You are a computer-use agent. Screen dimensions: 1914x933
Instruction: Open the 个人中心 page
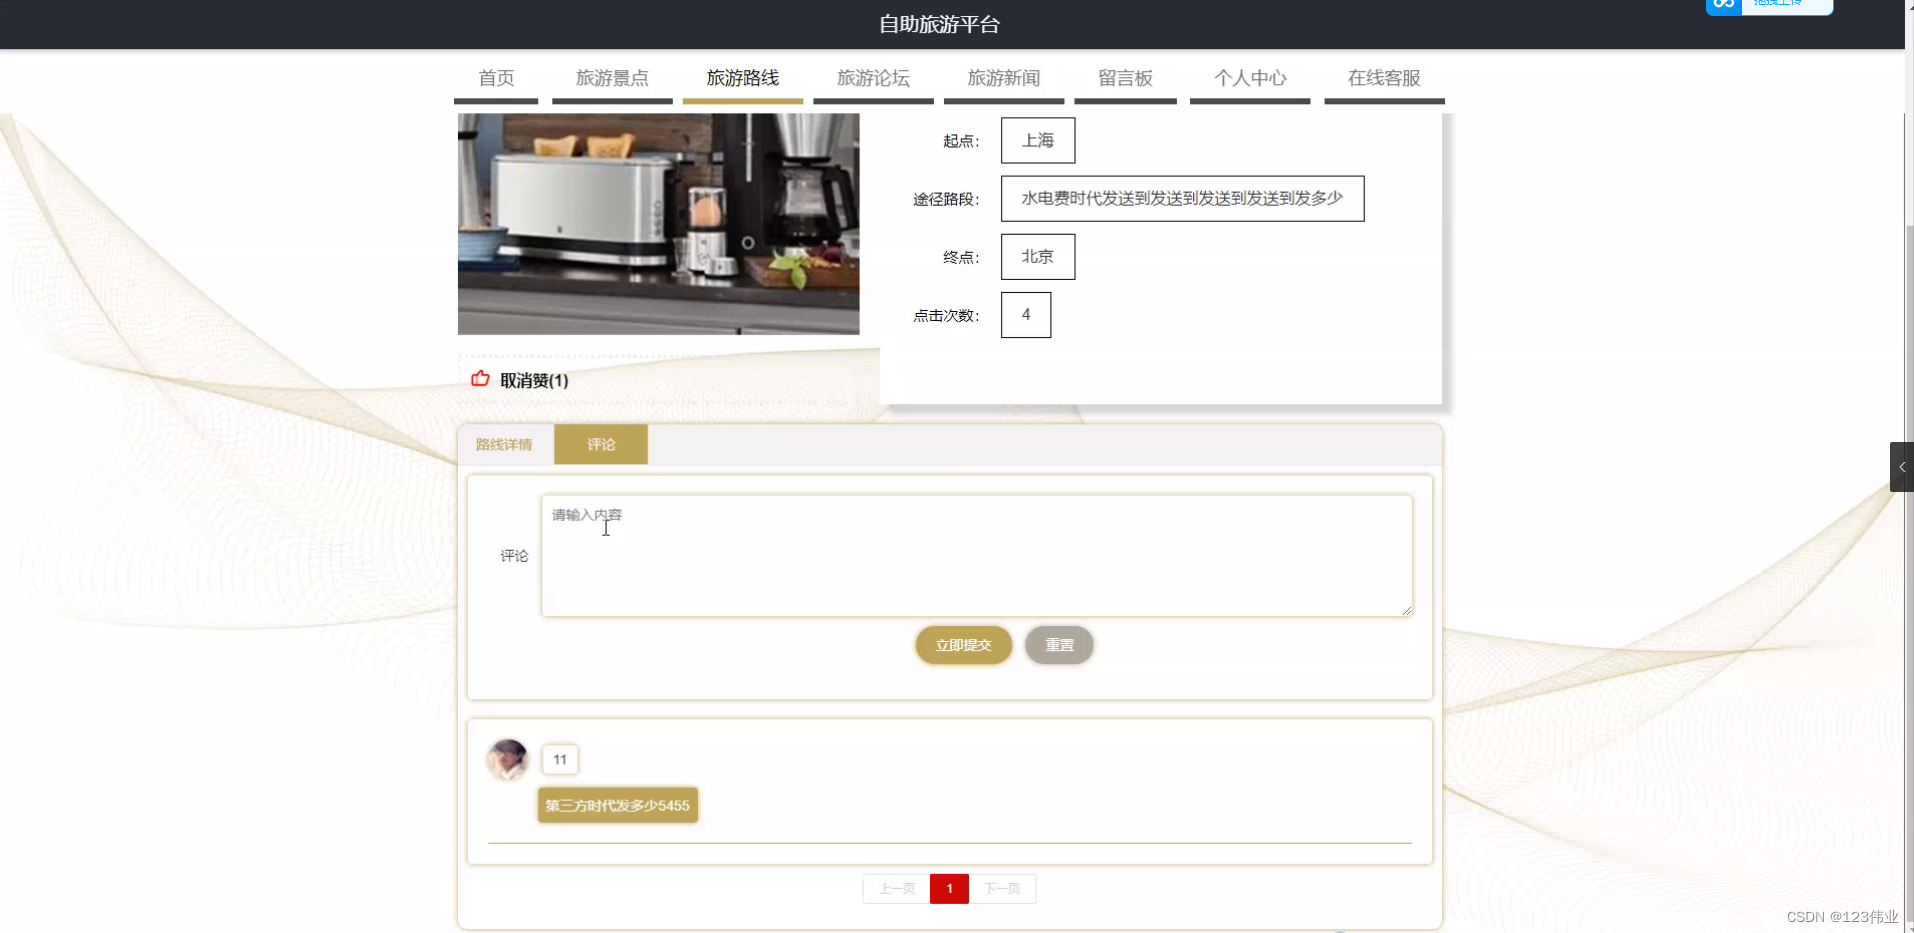1250,78
